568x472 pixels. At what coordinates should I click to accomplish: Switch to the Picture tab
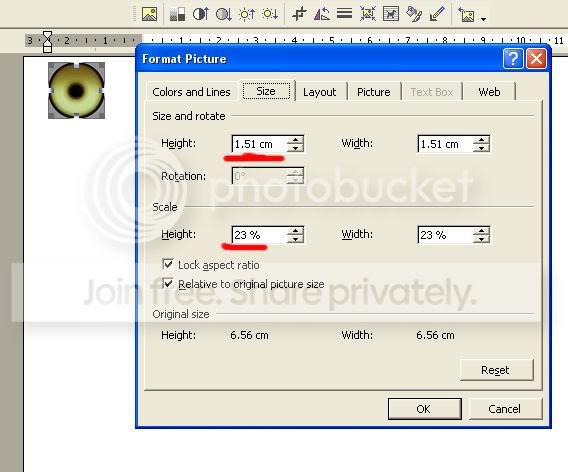coord(374,92)
